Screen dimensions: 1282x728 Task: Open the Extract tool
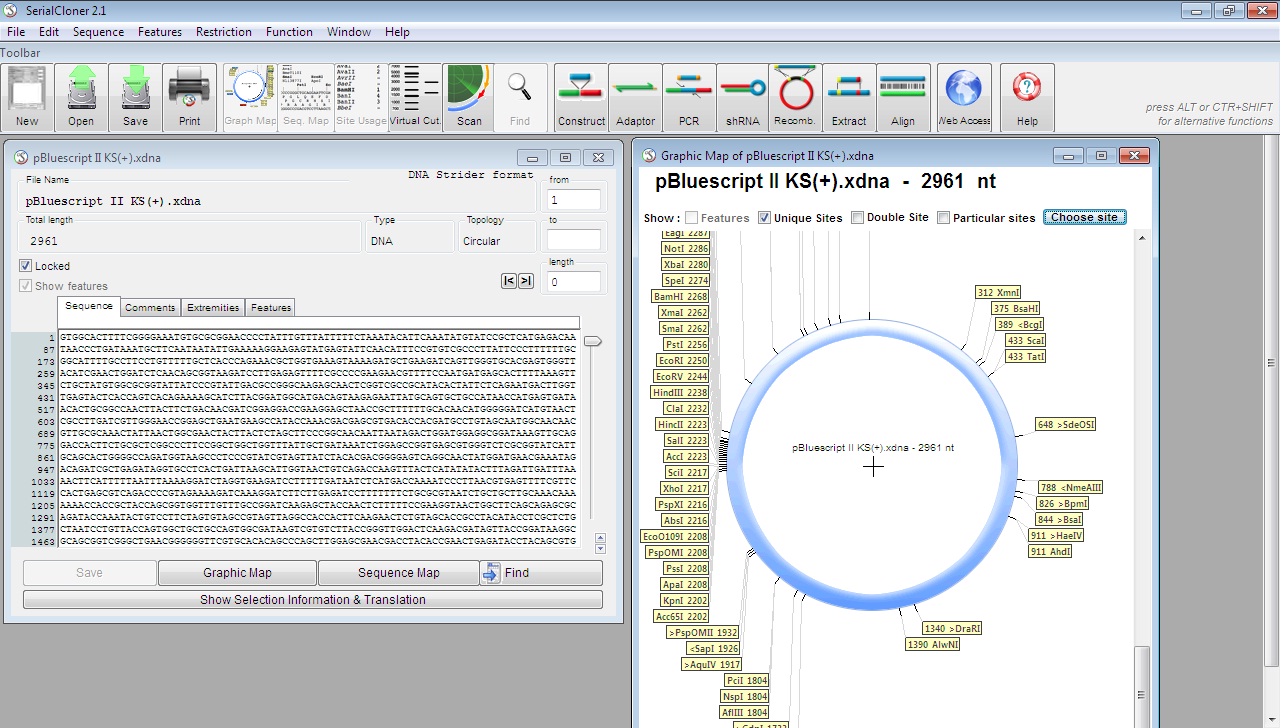pyautogui.click(x=849, y=97)
